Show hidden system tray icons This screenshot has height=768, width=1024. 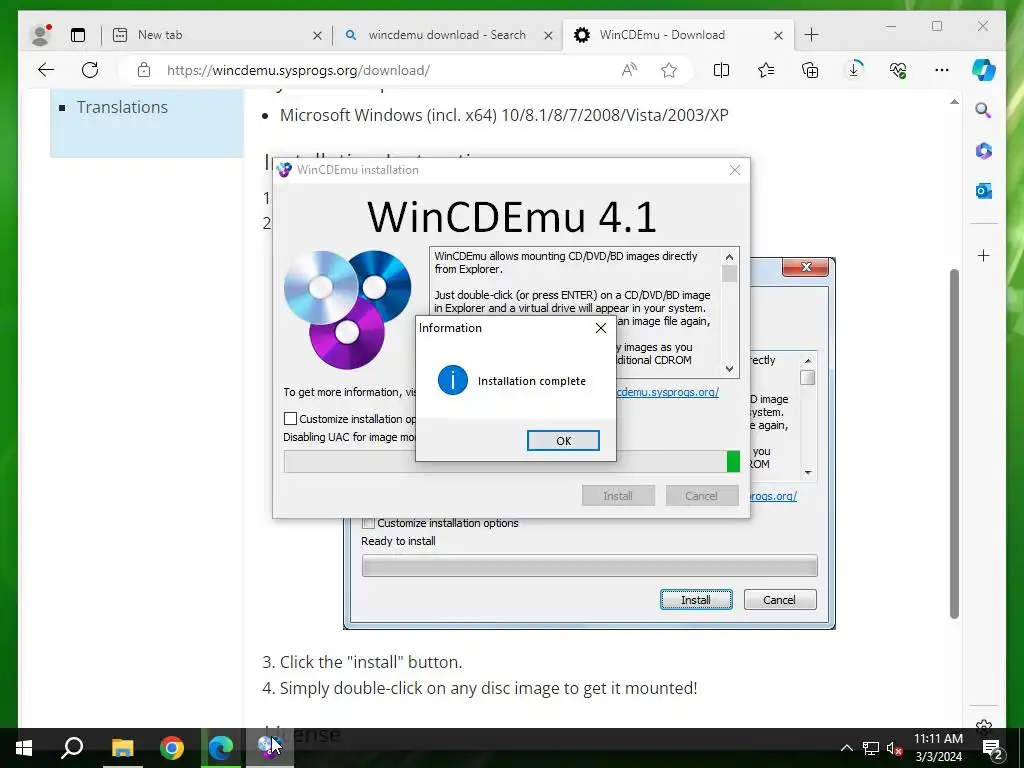pos(846,748)
